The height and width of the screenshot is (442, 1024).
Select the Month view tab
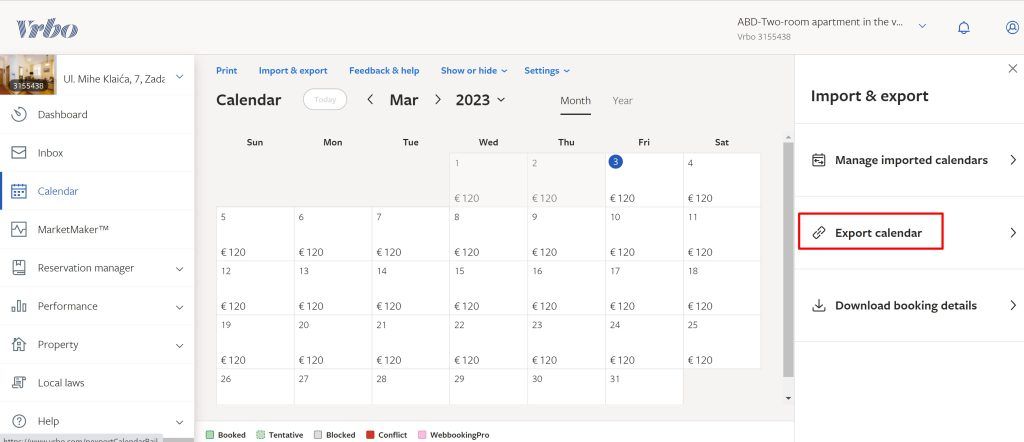pyautogui.click(x=575, y=101)
